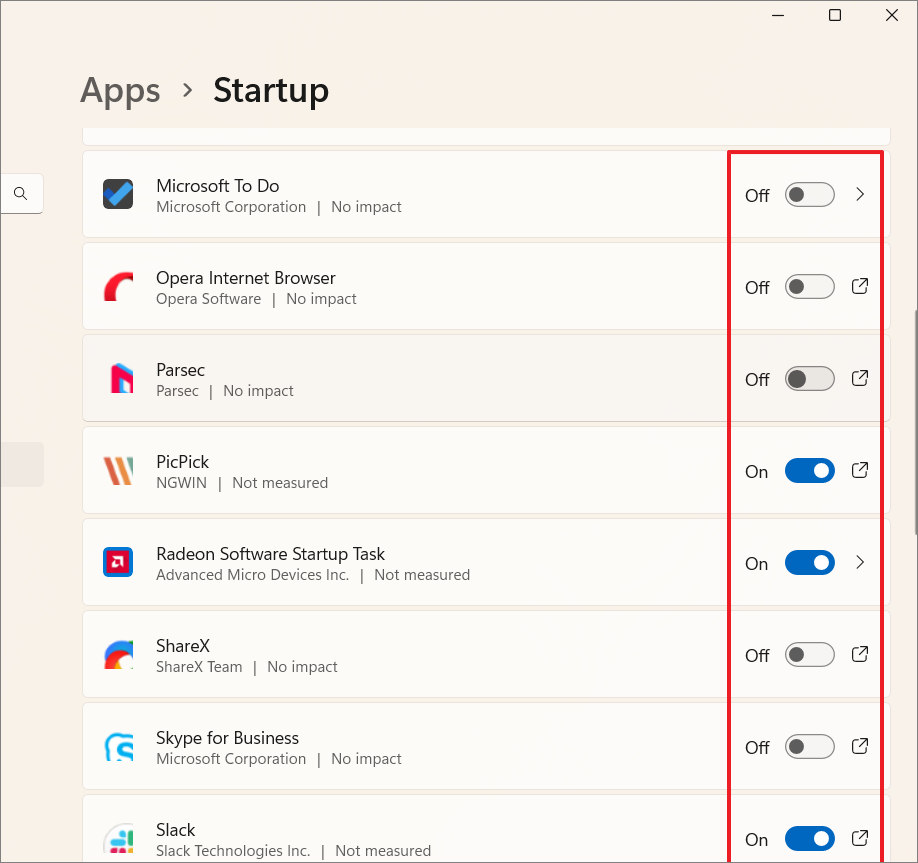Click the Skype for Business icon
This screenshot has width=918, height=863.
coord(118,746)
